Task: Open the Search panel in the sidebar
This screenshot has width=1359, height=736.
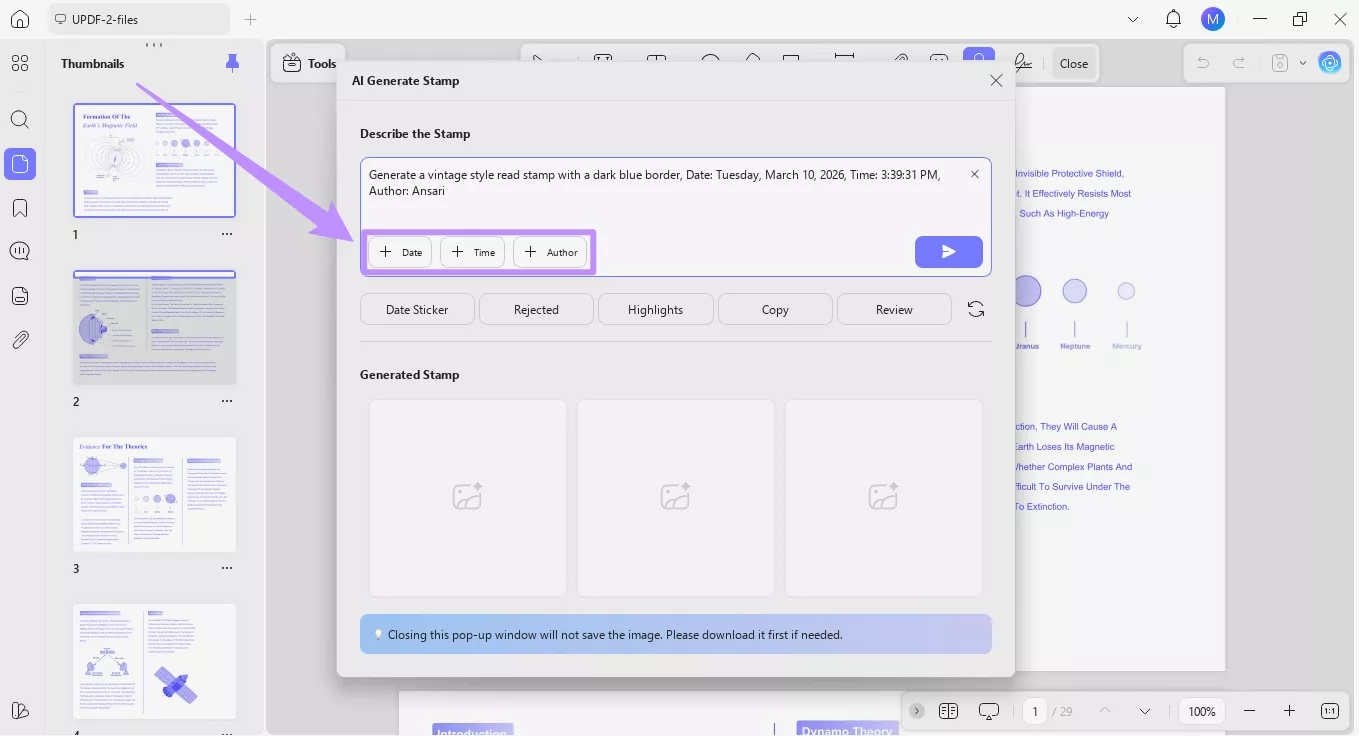Action: (x=20, y=119)
